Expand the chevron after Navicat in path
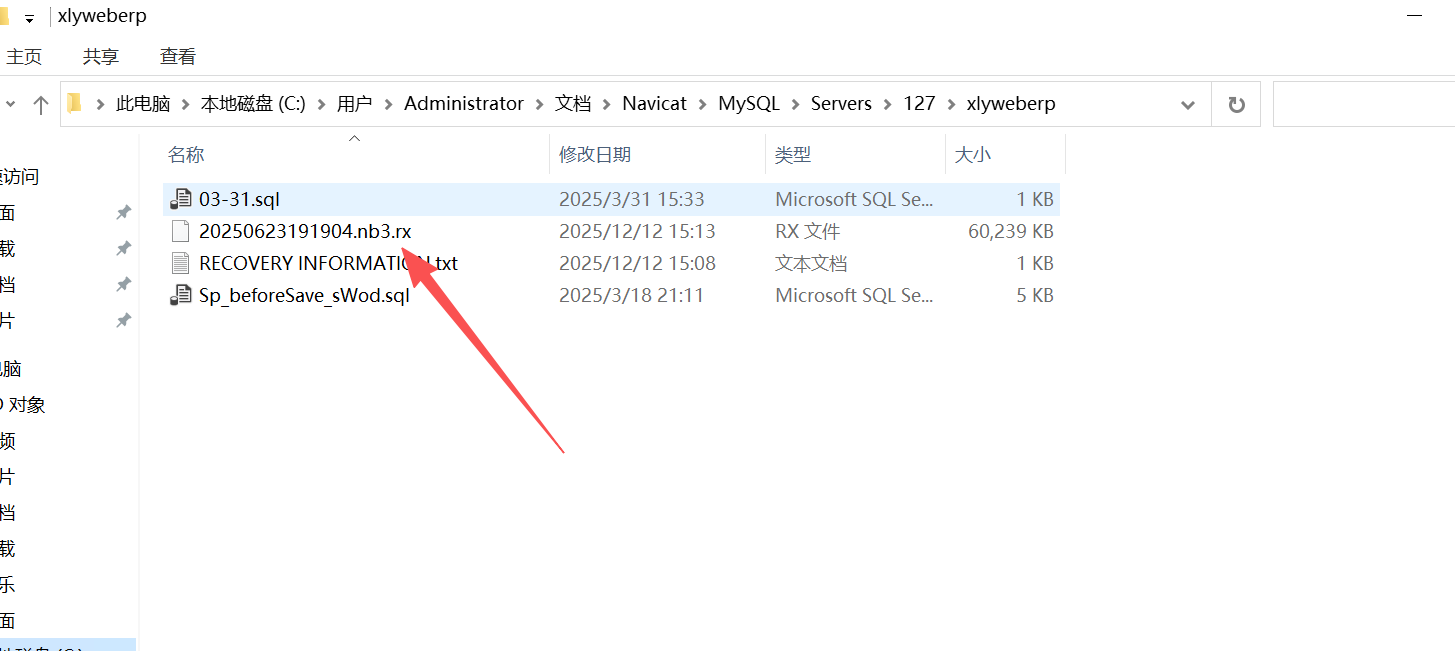This screenshot has width=1455, height=651. point(703,104)
